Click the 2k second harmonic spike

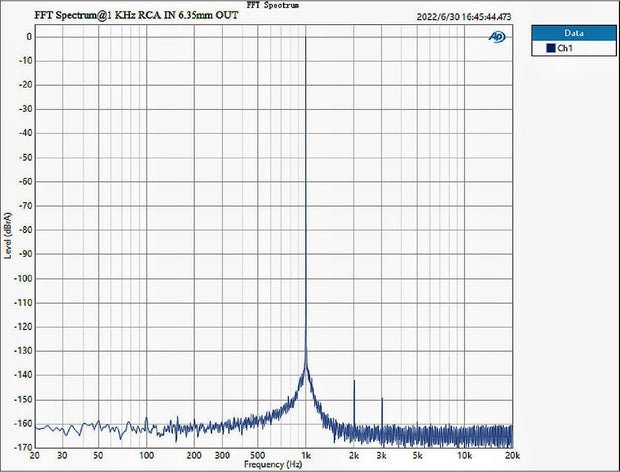(x=354, y=382)
